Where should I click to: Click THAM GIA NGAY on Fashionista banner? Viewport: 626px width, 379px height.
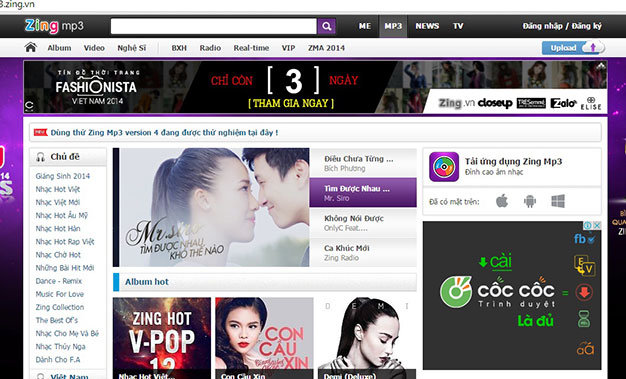[x=291, y=103]
